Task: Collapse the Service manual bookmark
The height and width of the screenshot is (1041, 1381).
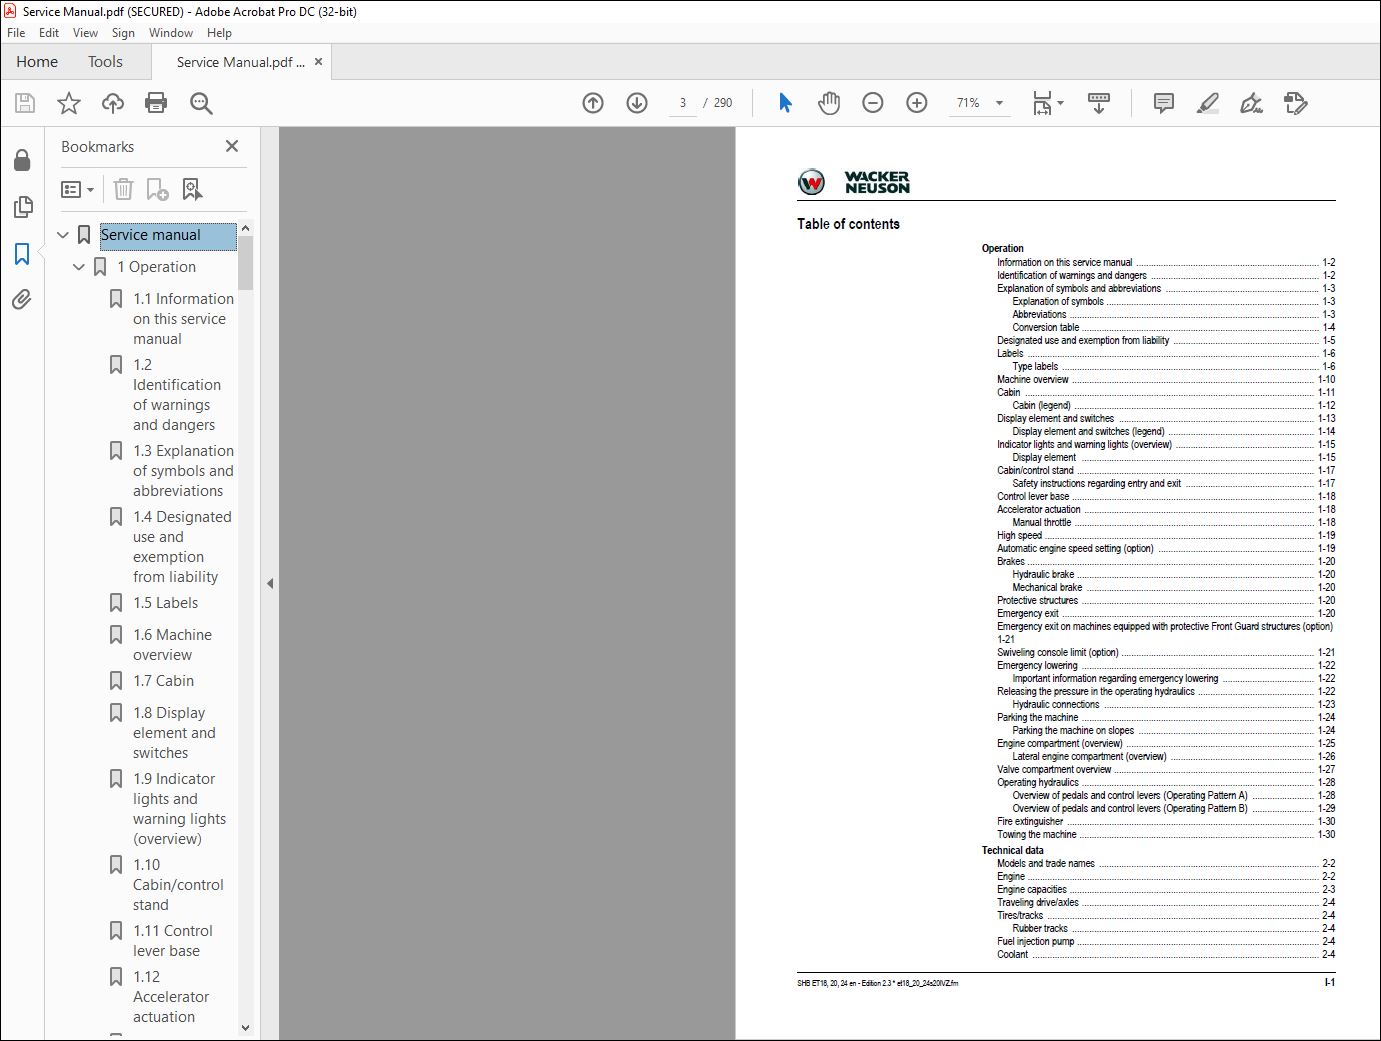Action: click(63, 235)
